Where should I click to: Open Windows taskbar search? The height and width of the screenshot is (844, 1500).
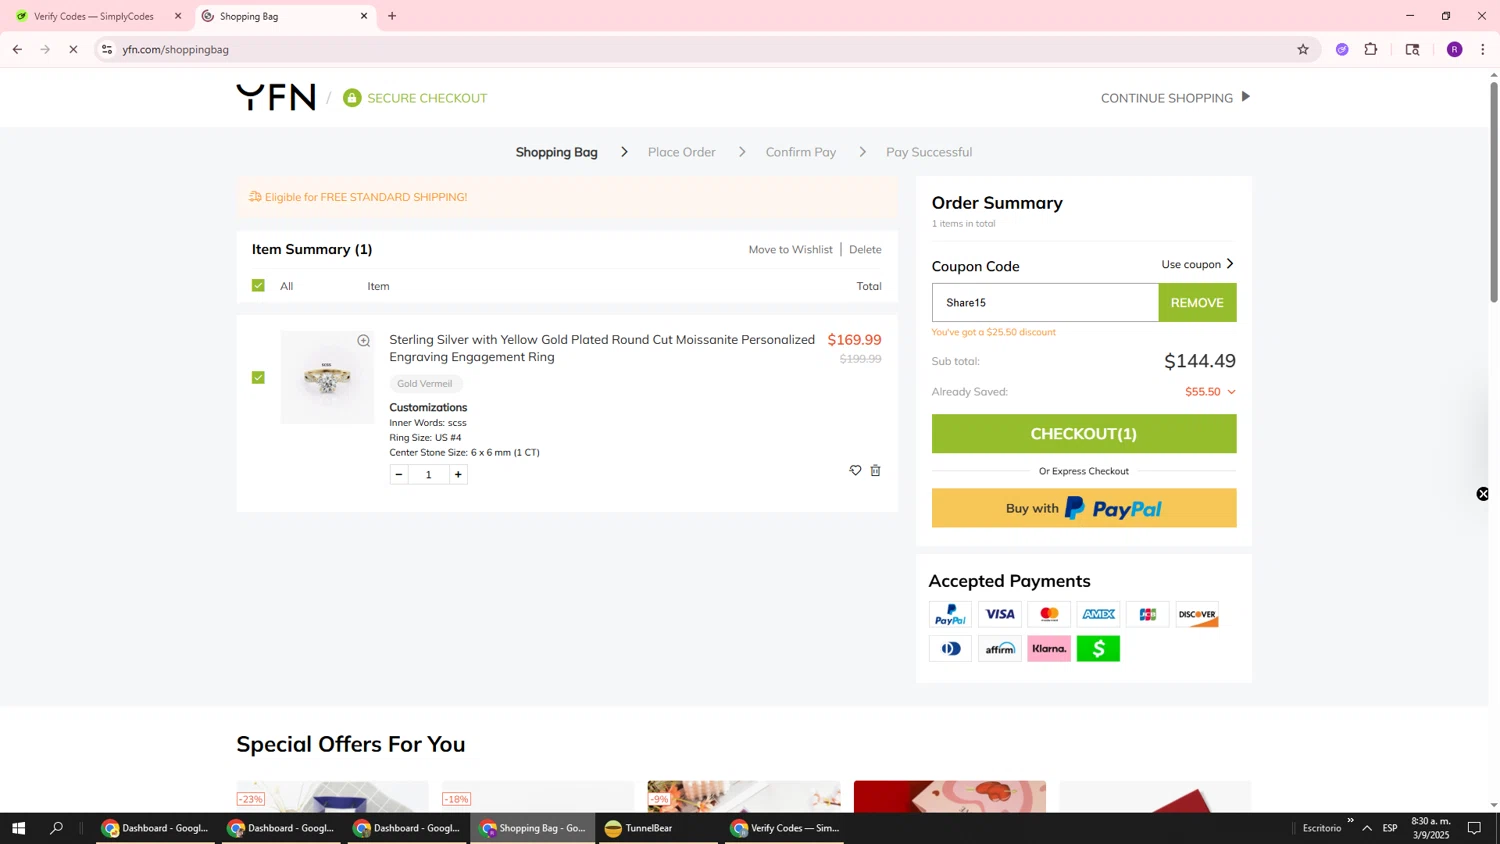point(56,828)
